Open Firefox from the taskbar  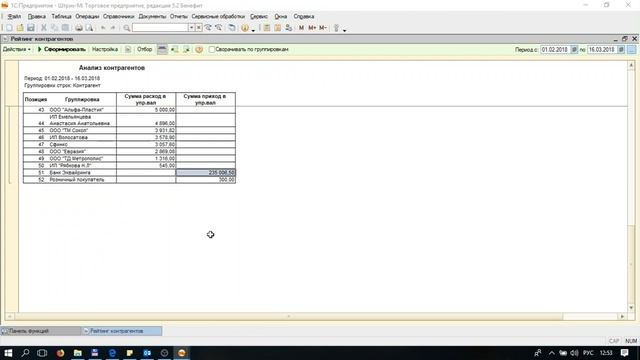[60, 353]
